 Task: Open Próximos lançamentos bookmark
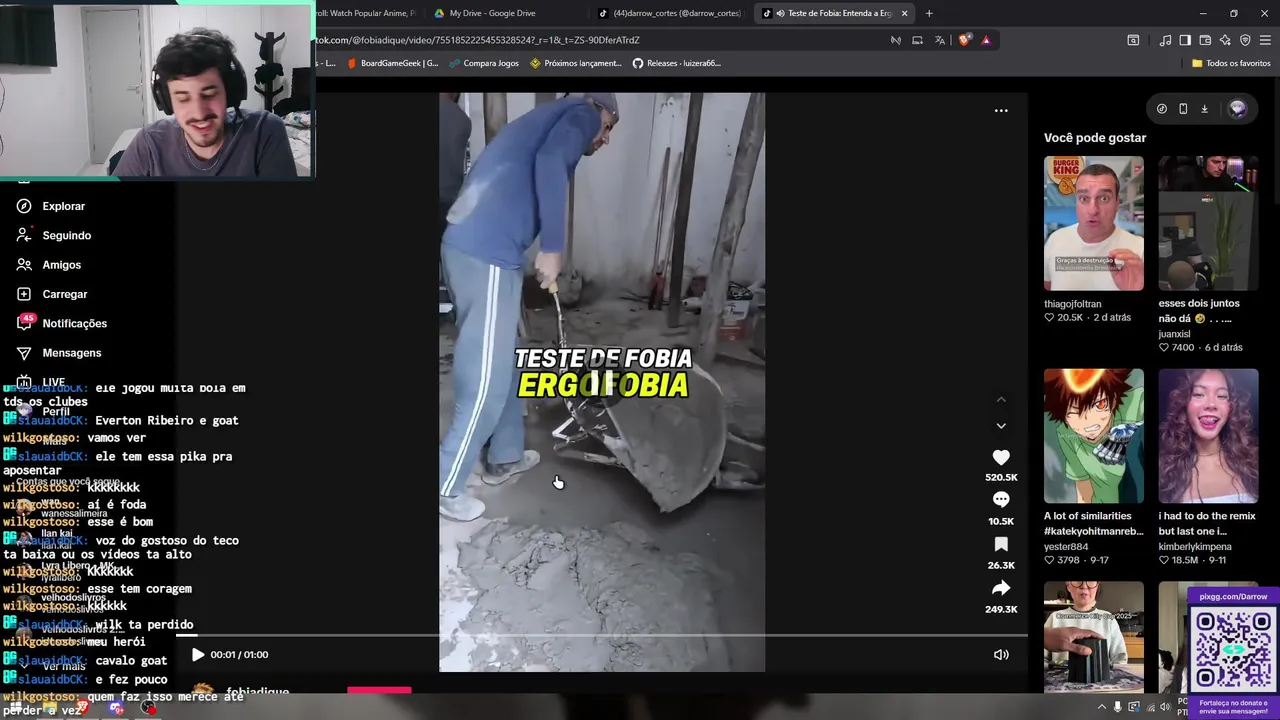pos(576,63)
